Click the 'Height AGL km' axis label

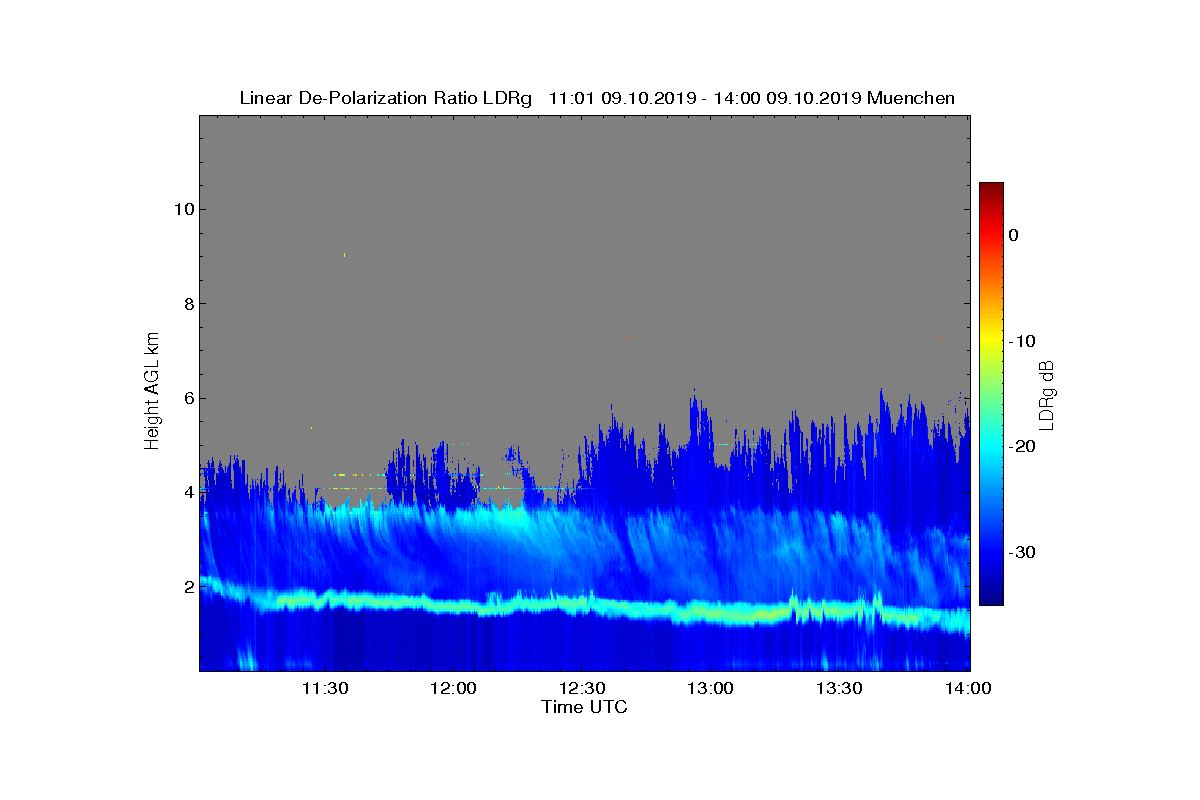(153, 391)
